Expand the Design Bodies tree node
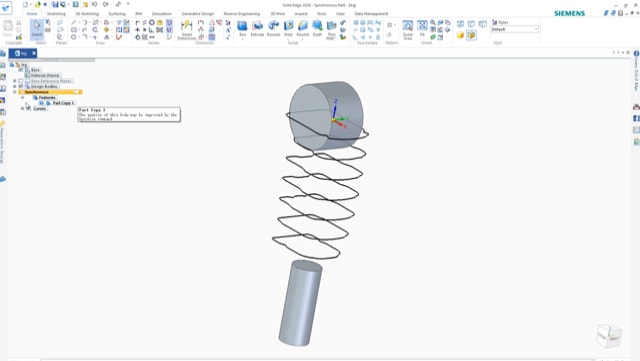The width and height of the screenshot is (640, 361). (x=15, y=86)
